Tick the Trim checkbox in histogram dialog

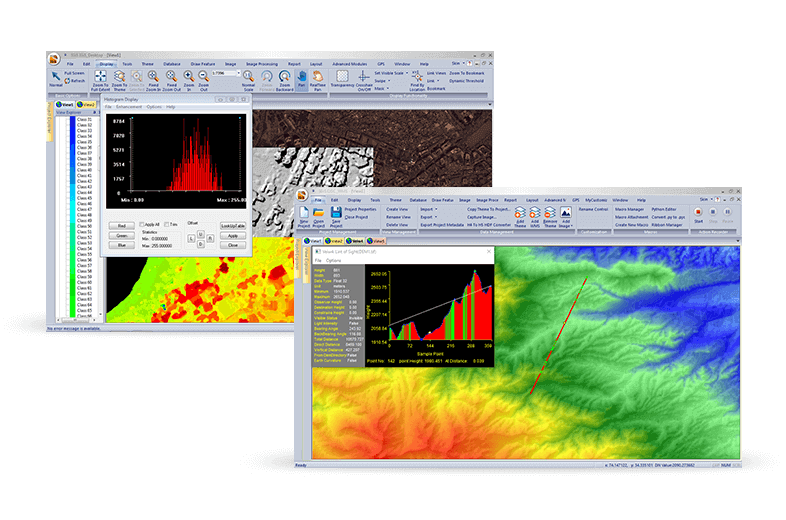(169, 224)
